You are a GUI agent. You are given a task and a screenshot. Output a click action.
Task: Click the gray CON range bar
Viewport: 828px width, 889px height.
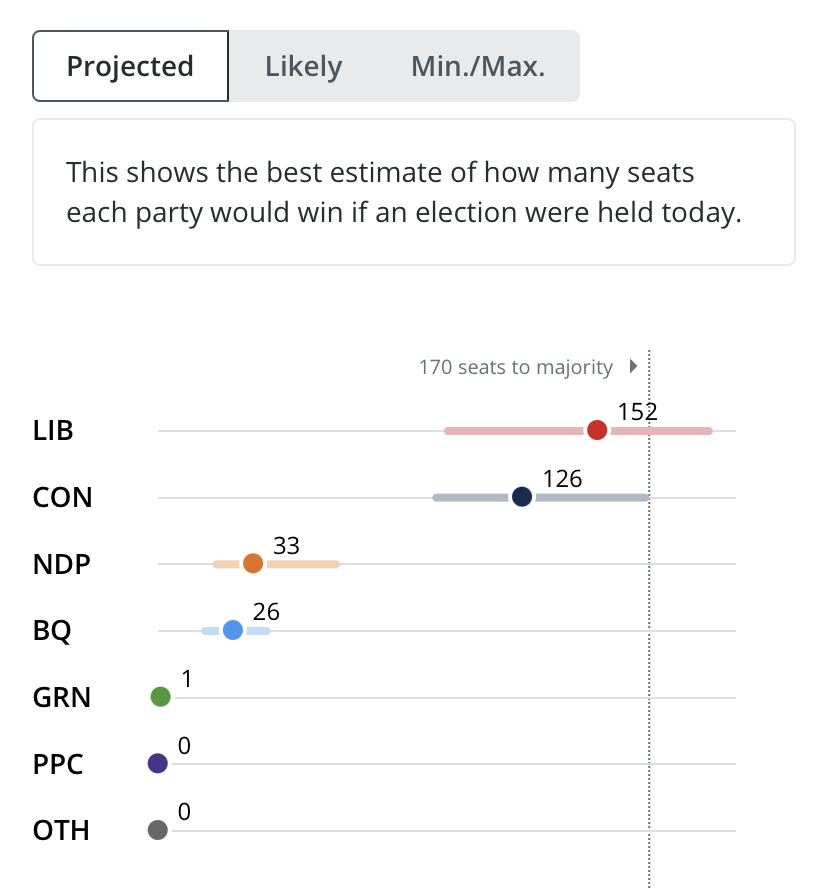point(541,498)
